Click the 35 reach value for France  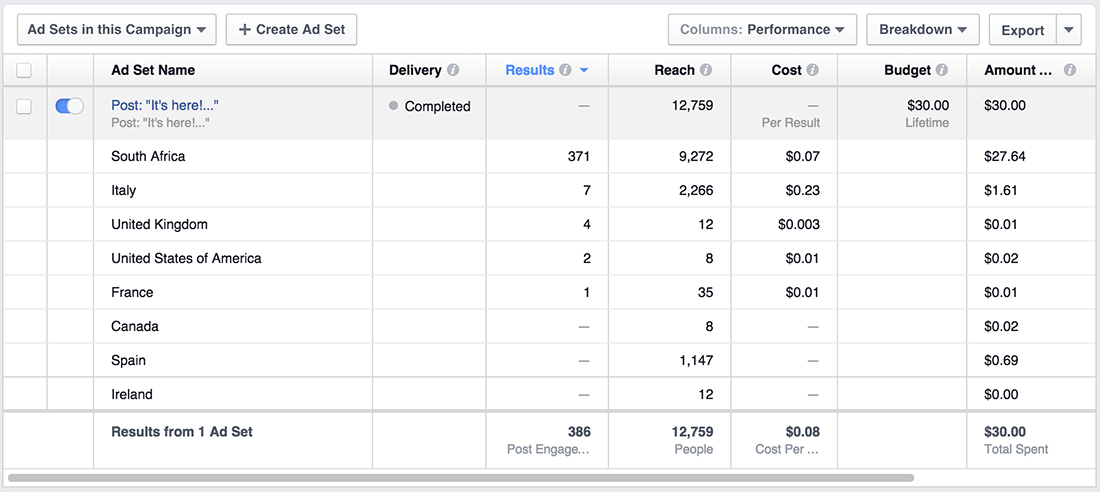pos(706,292)
